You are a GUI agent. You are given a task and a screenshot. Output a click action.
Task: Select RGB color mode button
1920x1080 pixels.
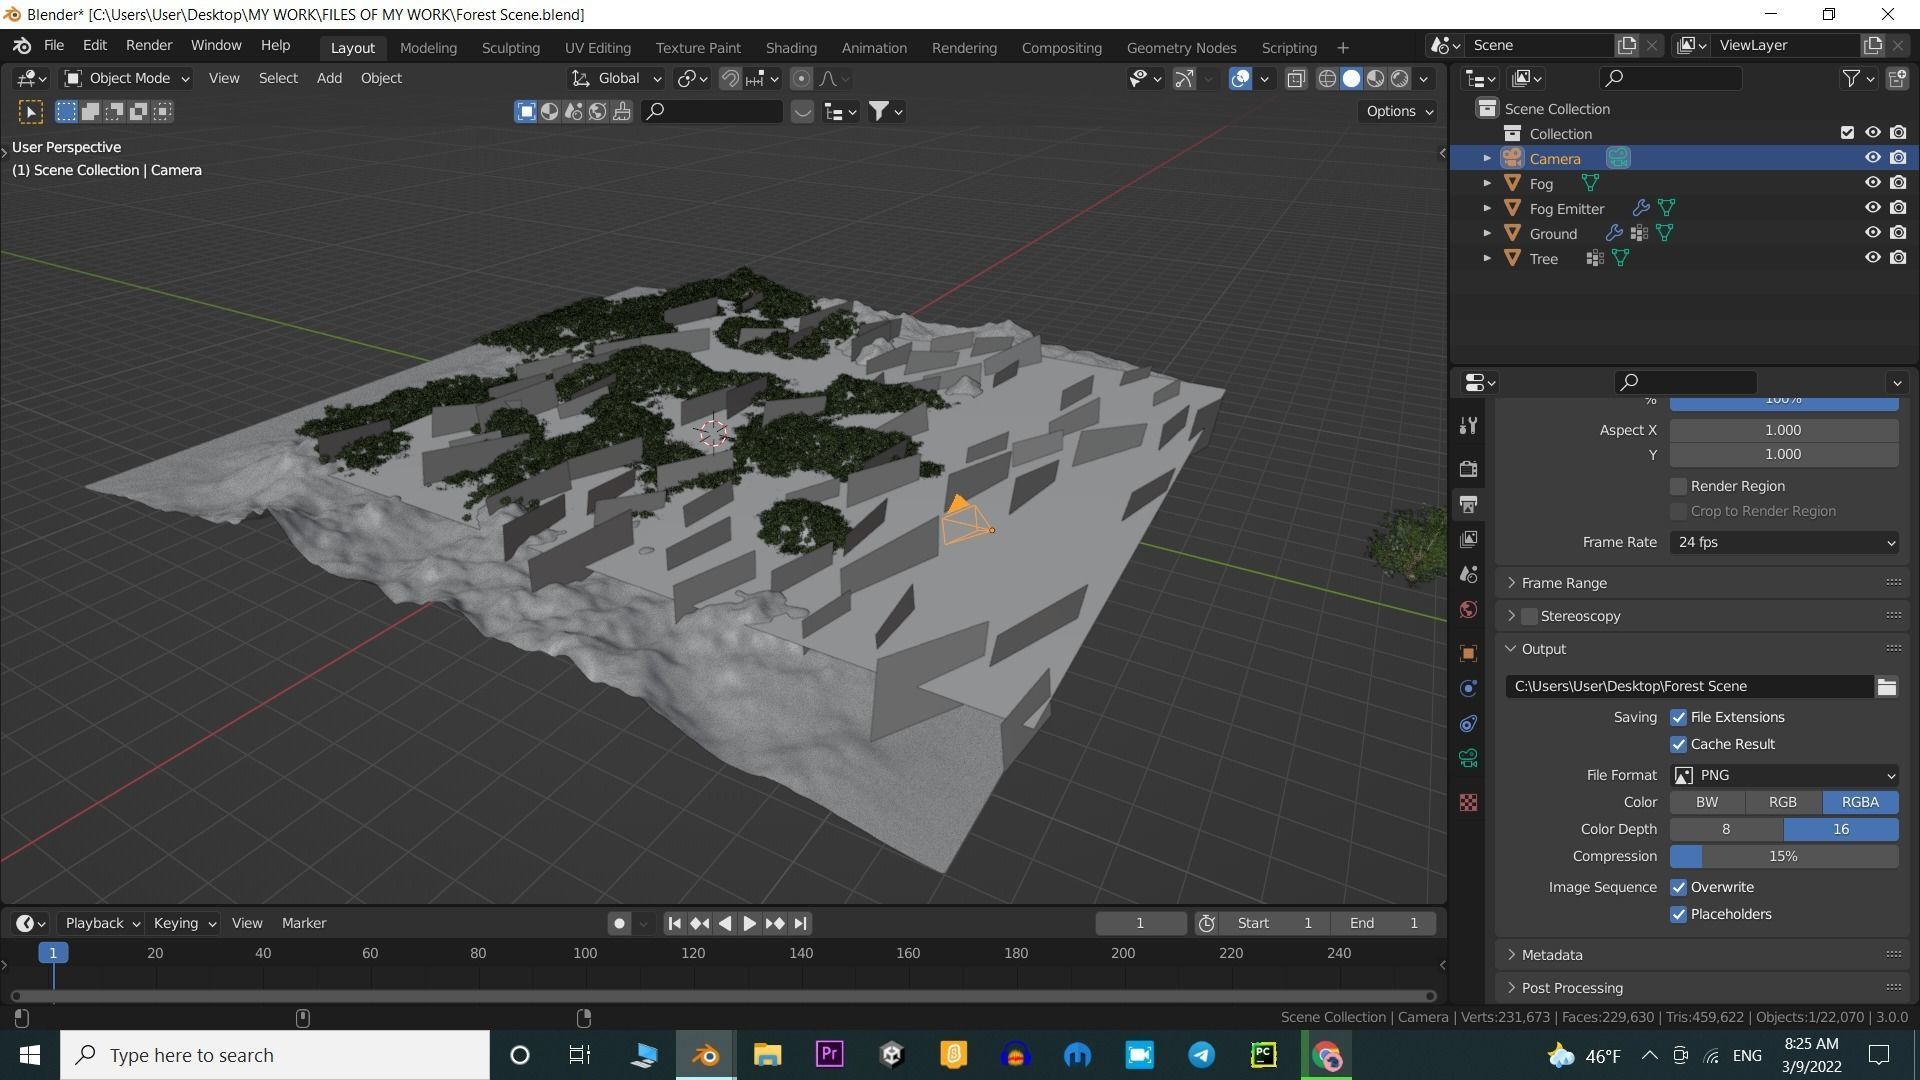tap(1782, 802)
